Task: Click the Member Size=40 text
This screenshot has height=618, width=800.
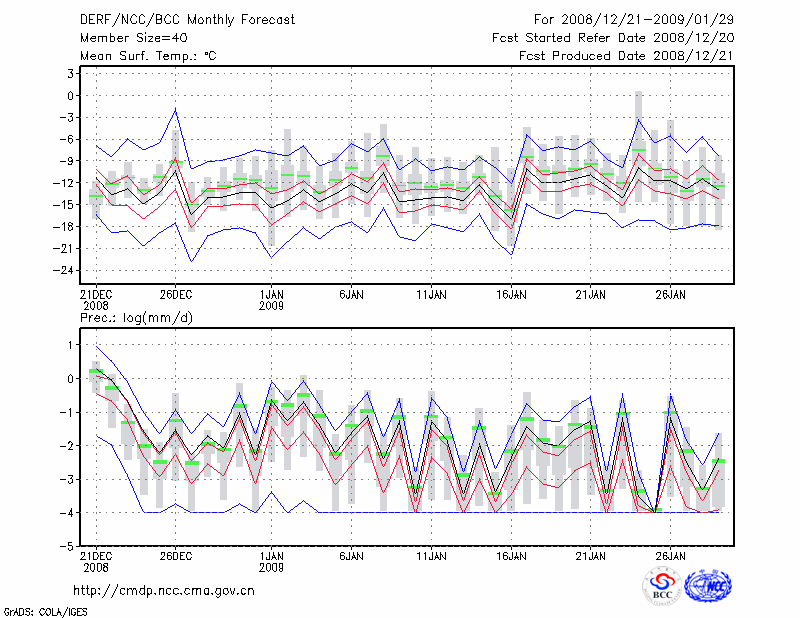Action: pyautogui.click(x=127, y=38)
